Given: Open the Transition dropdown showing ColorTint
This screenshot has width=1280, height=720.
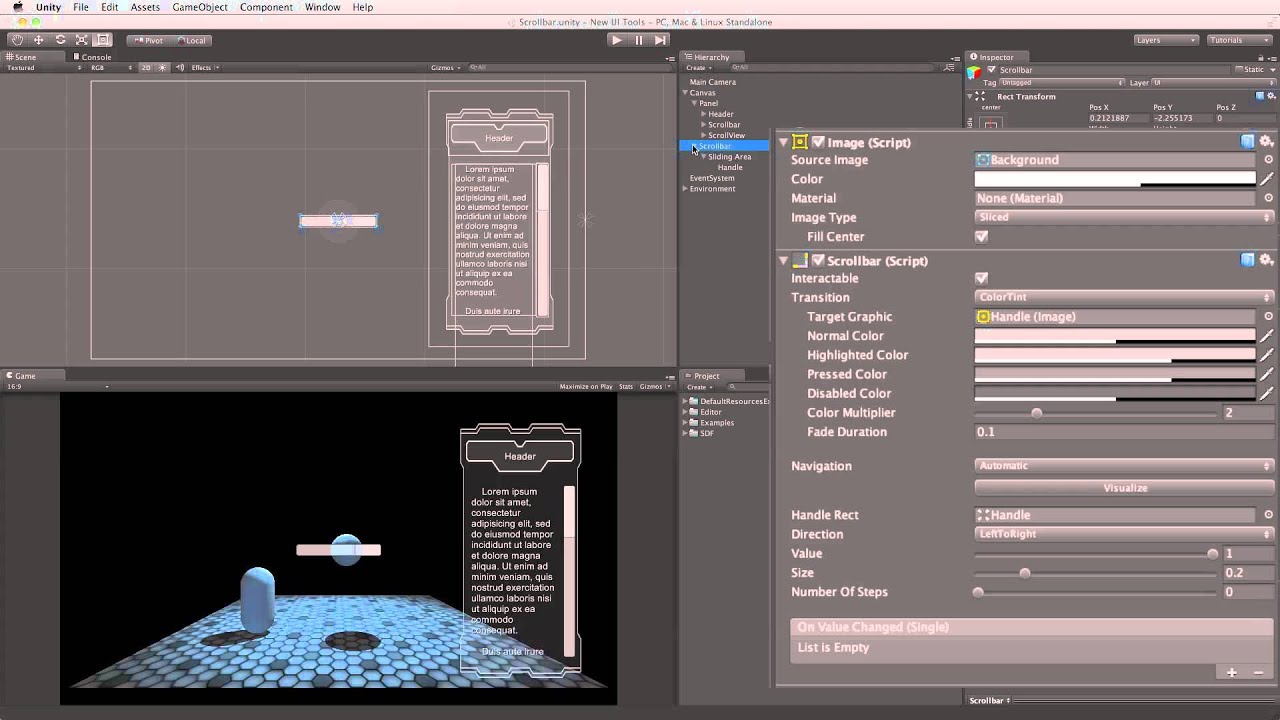Looking at the screenshot, I should click(x=1124, y=297).
